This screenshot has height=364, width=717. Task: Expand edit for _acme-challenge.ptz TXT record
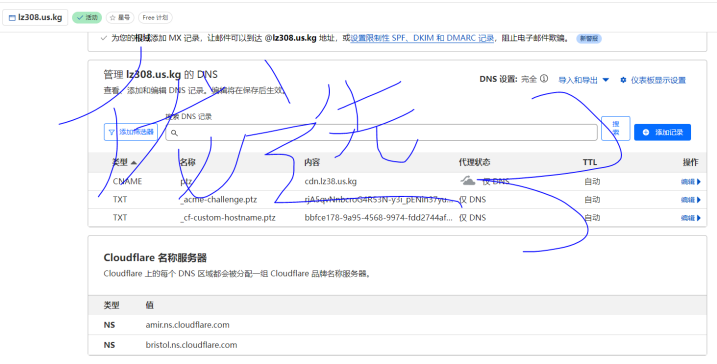click(690, 200)
